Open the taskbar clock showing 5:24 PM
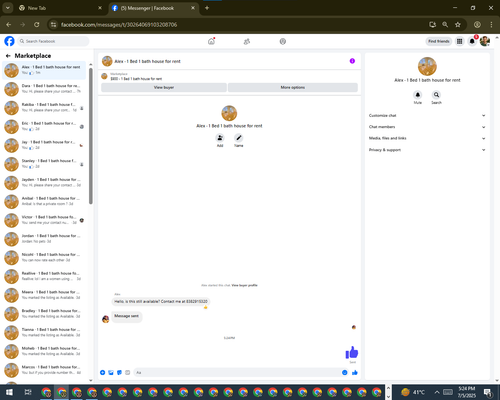Viewport: 500px width, 400px height. [x=467, y=392]
